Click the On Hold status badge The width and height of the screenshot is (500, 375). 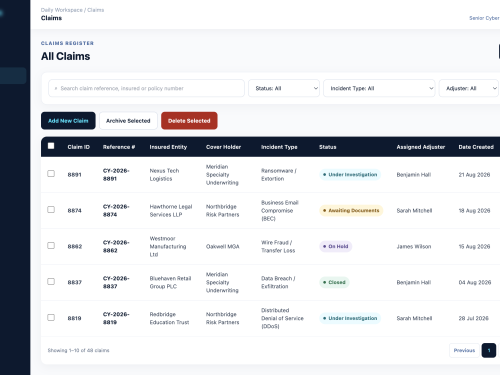point(336,246)
